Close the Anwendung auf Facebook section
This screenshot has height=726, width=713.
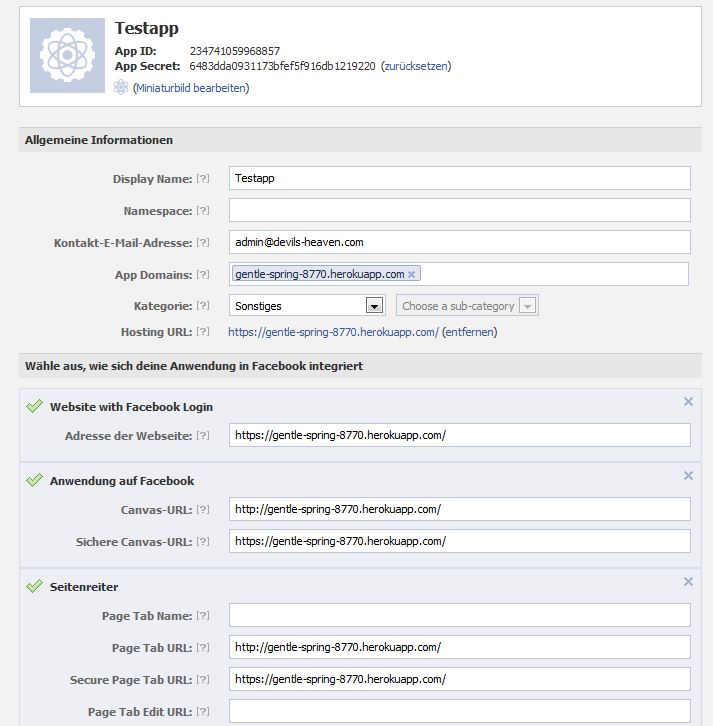(688, 476)
